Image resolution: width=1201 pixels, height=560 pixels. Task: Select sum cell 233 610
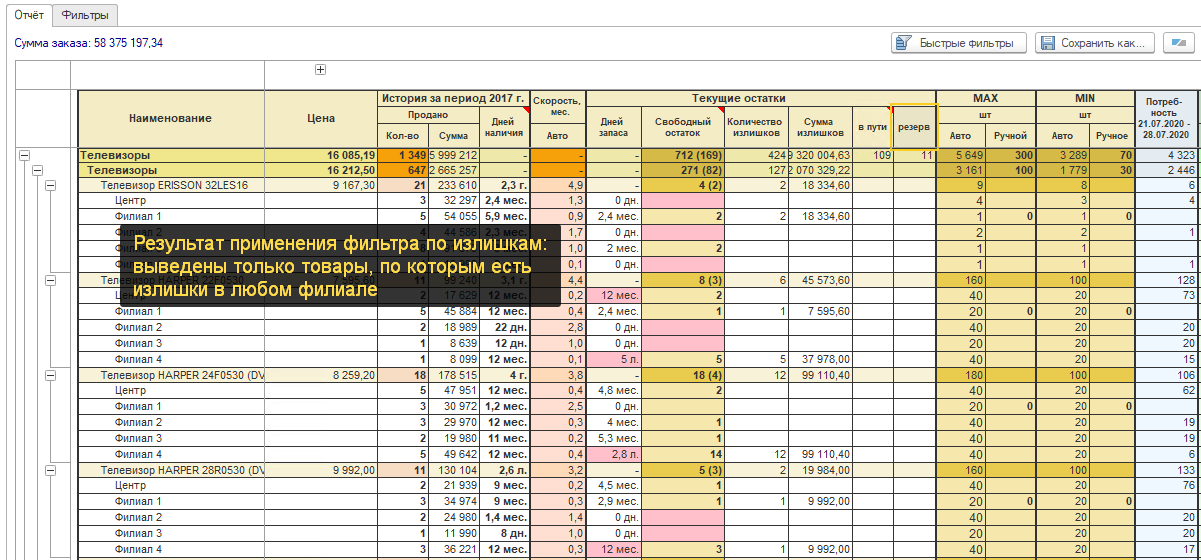tap(454, 186)
